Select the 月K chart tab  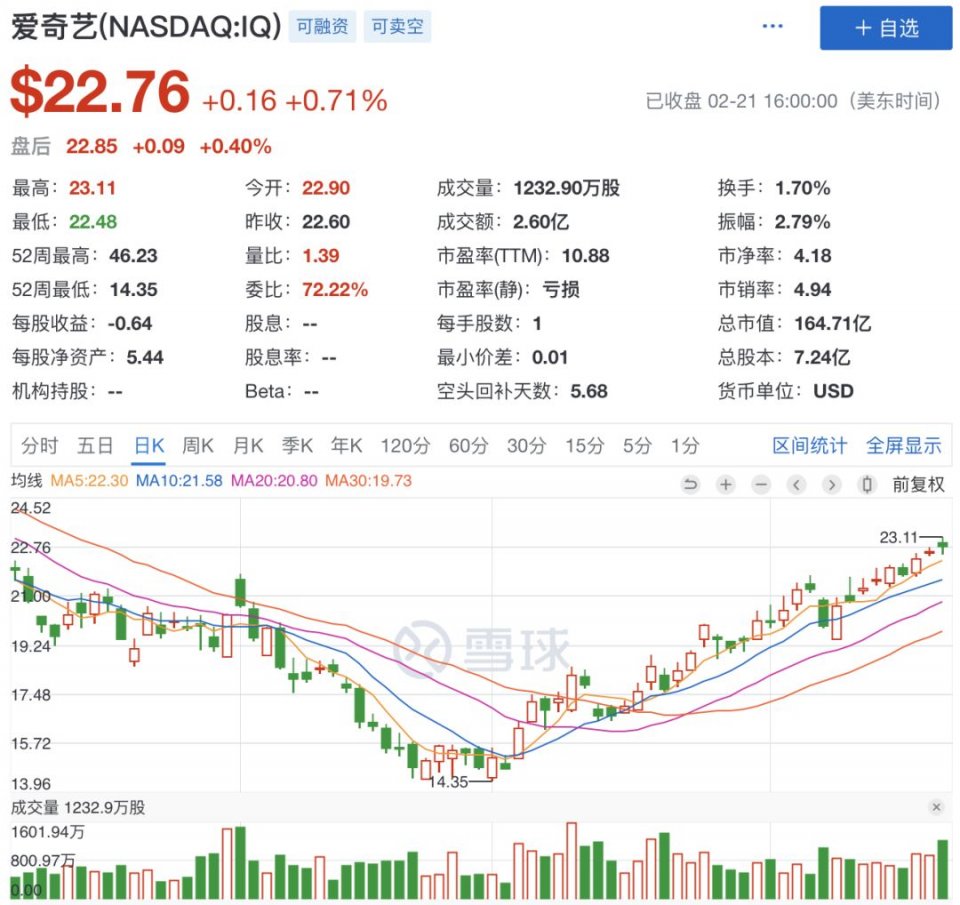point(248,446)
